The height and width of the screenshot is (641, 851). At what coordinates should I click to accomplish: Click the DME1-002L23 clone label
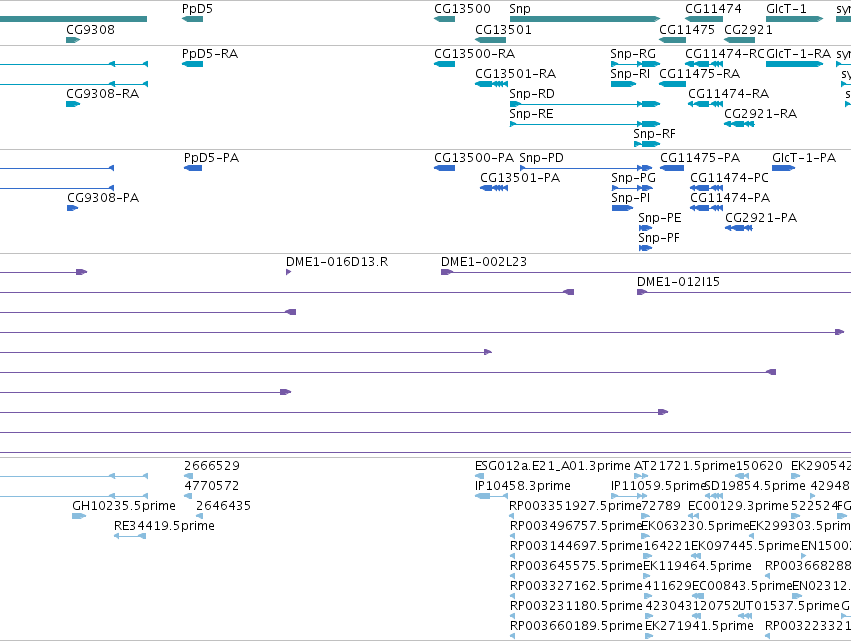[484, 262]
